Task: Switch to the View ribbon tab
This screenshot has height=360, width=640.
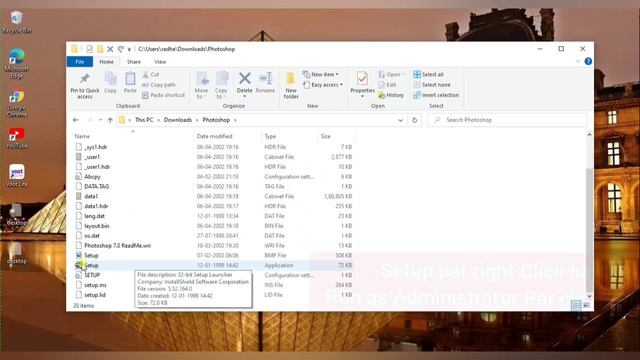Action: (160, 62)
